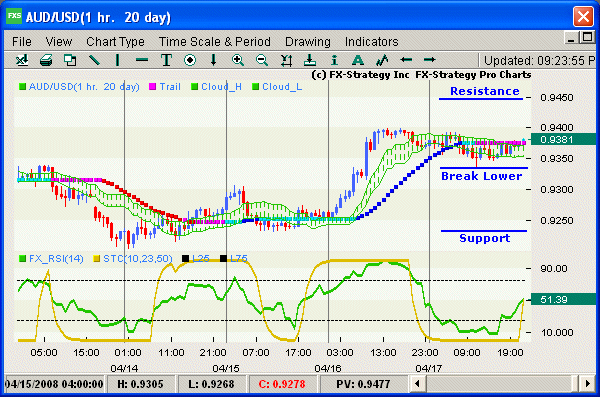Click the H: 0.9305 status field

click(x=140, y=384)
